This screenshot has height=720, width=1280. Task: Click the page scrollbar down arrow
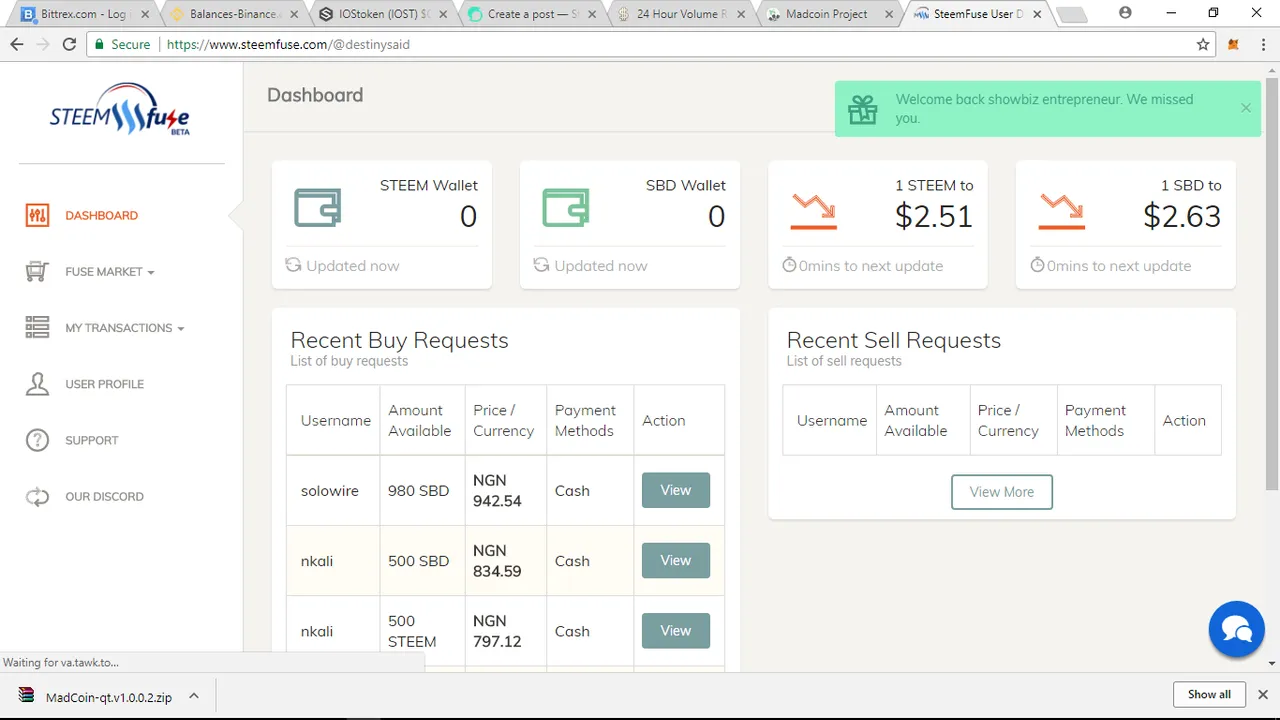pos(1272,664)
